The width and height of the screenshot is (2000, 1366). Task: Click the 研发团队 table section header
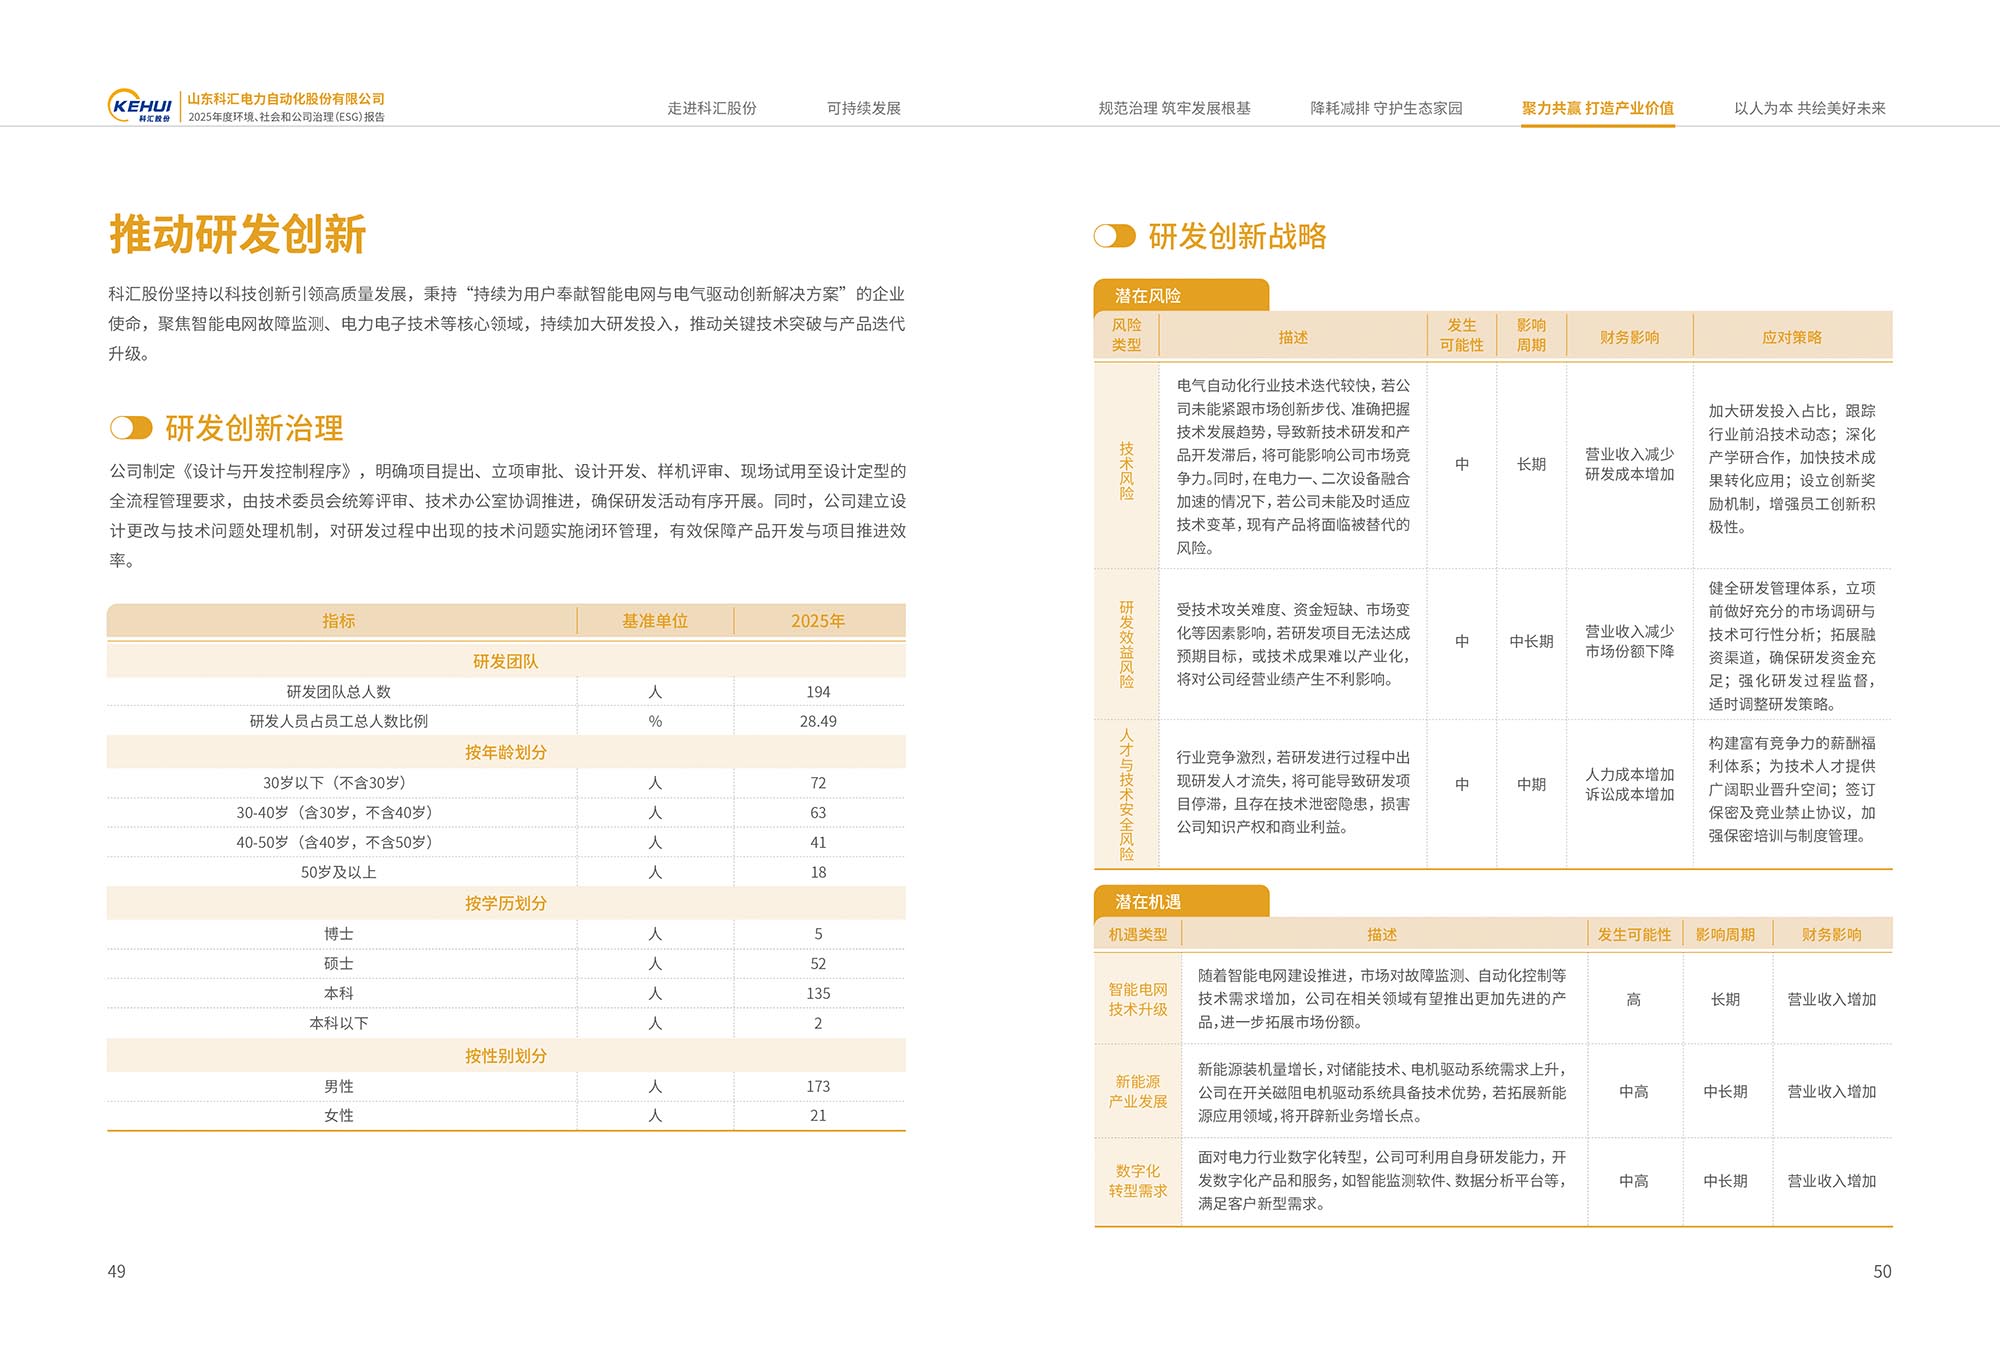505,661
